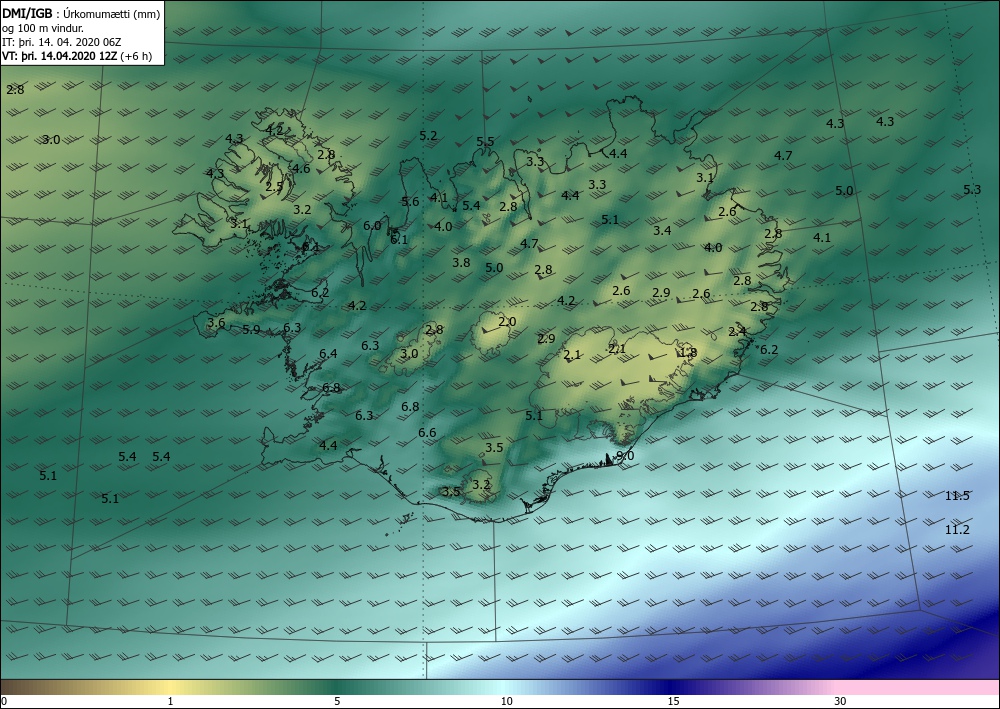Click the 2.4 value on the map
Screen dimensions: 1000x709
[x=737, y=332]
